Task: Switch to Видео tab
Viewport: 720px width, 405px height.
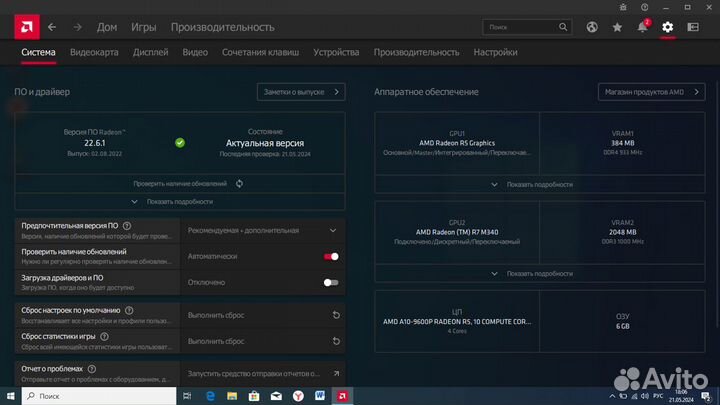Action: pos(195,52)
